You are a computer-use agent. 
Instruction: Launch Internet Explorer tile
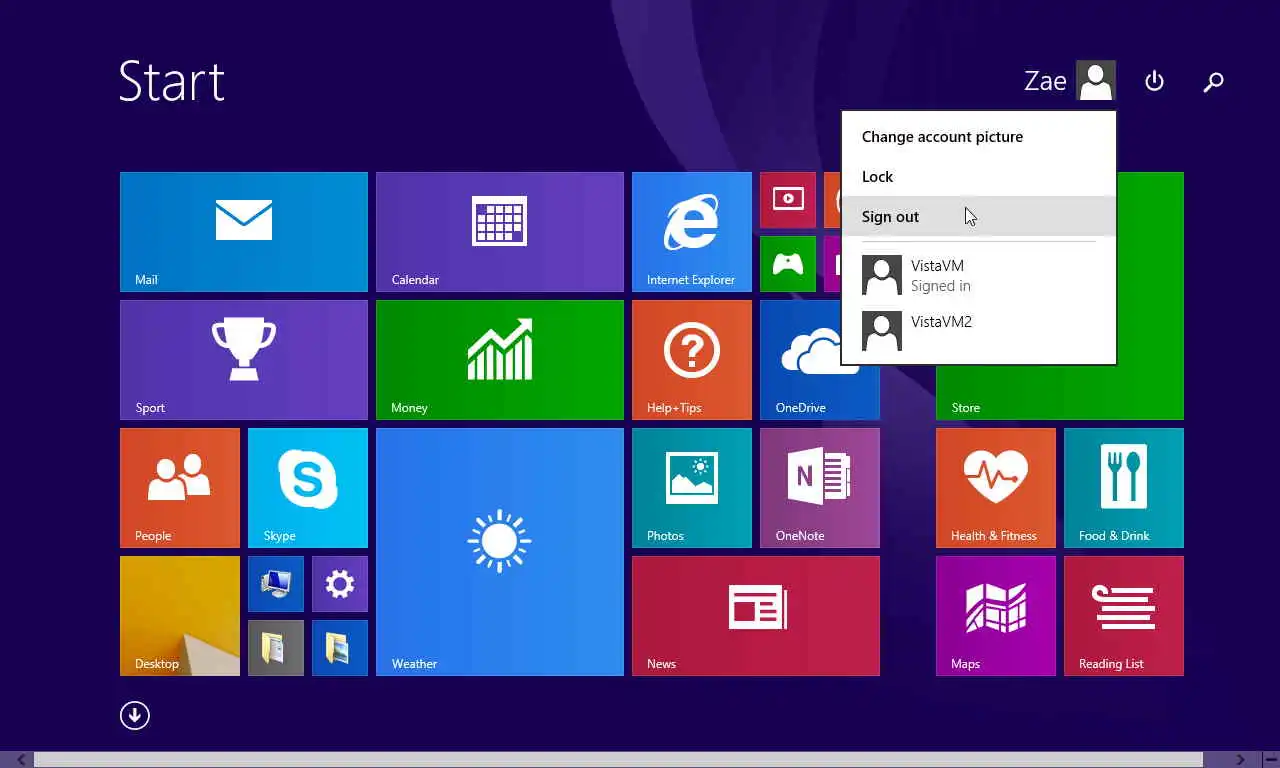click(692, 232)
